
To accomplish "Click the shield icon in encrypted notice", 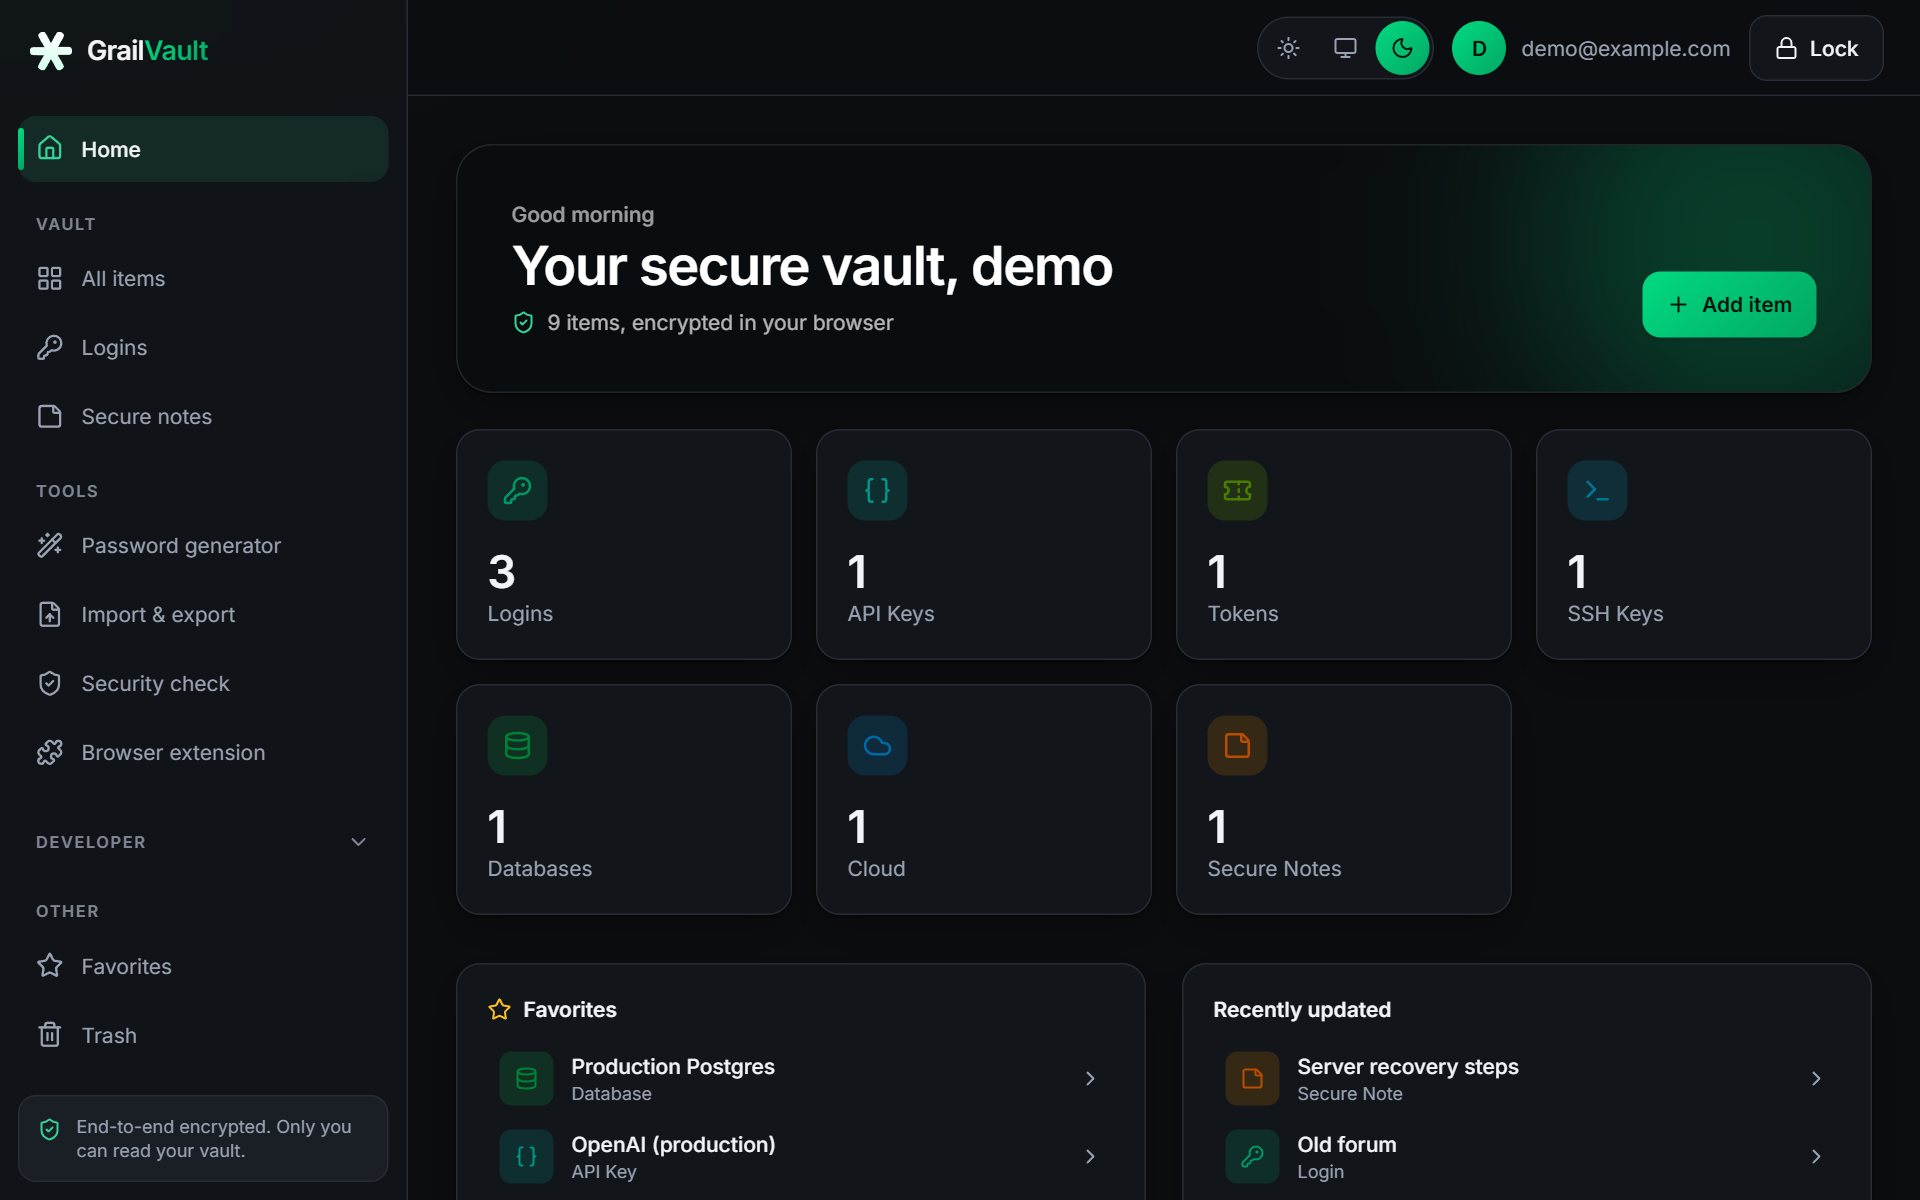I will 49,1129.
